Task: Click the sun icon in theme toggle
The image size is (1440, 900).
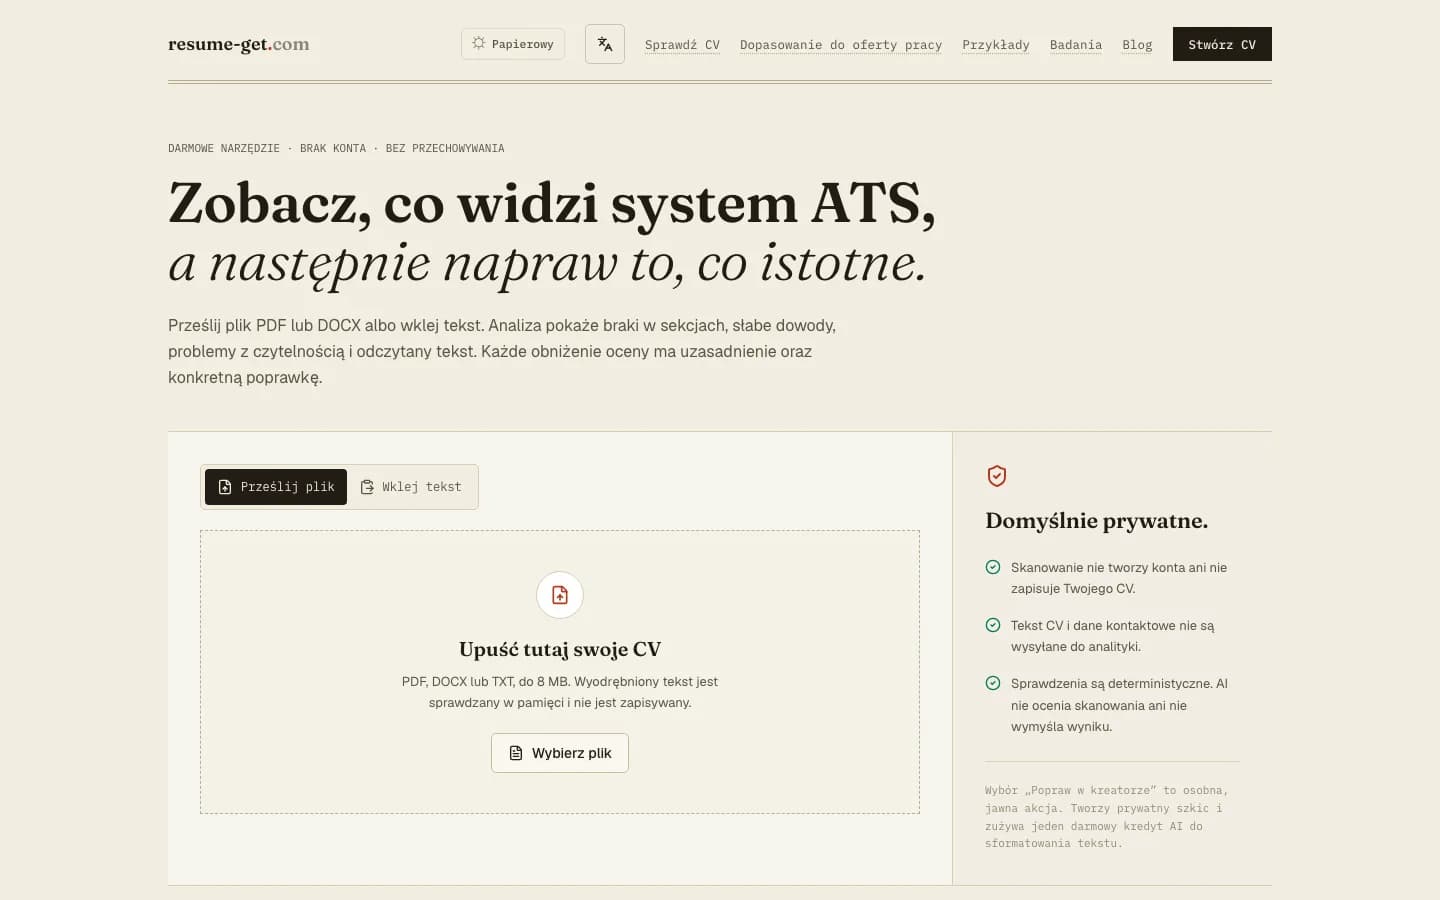Action: 479,43
